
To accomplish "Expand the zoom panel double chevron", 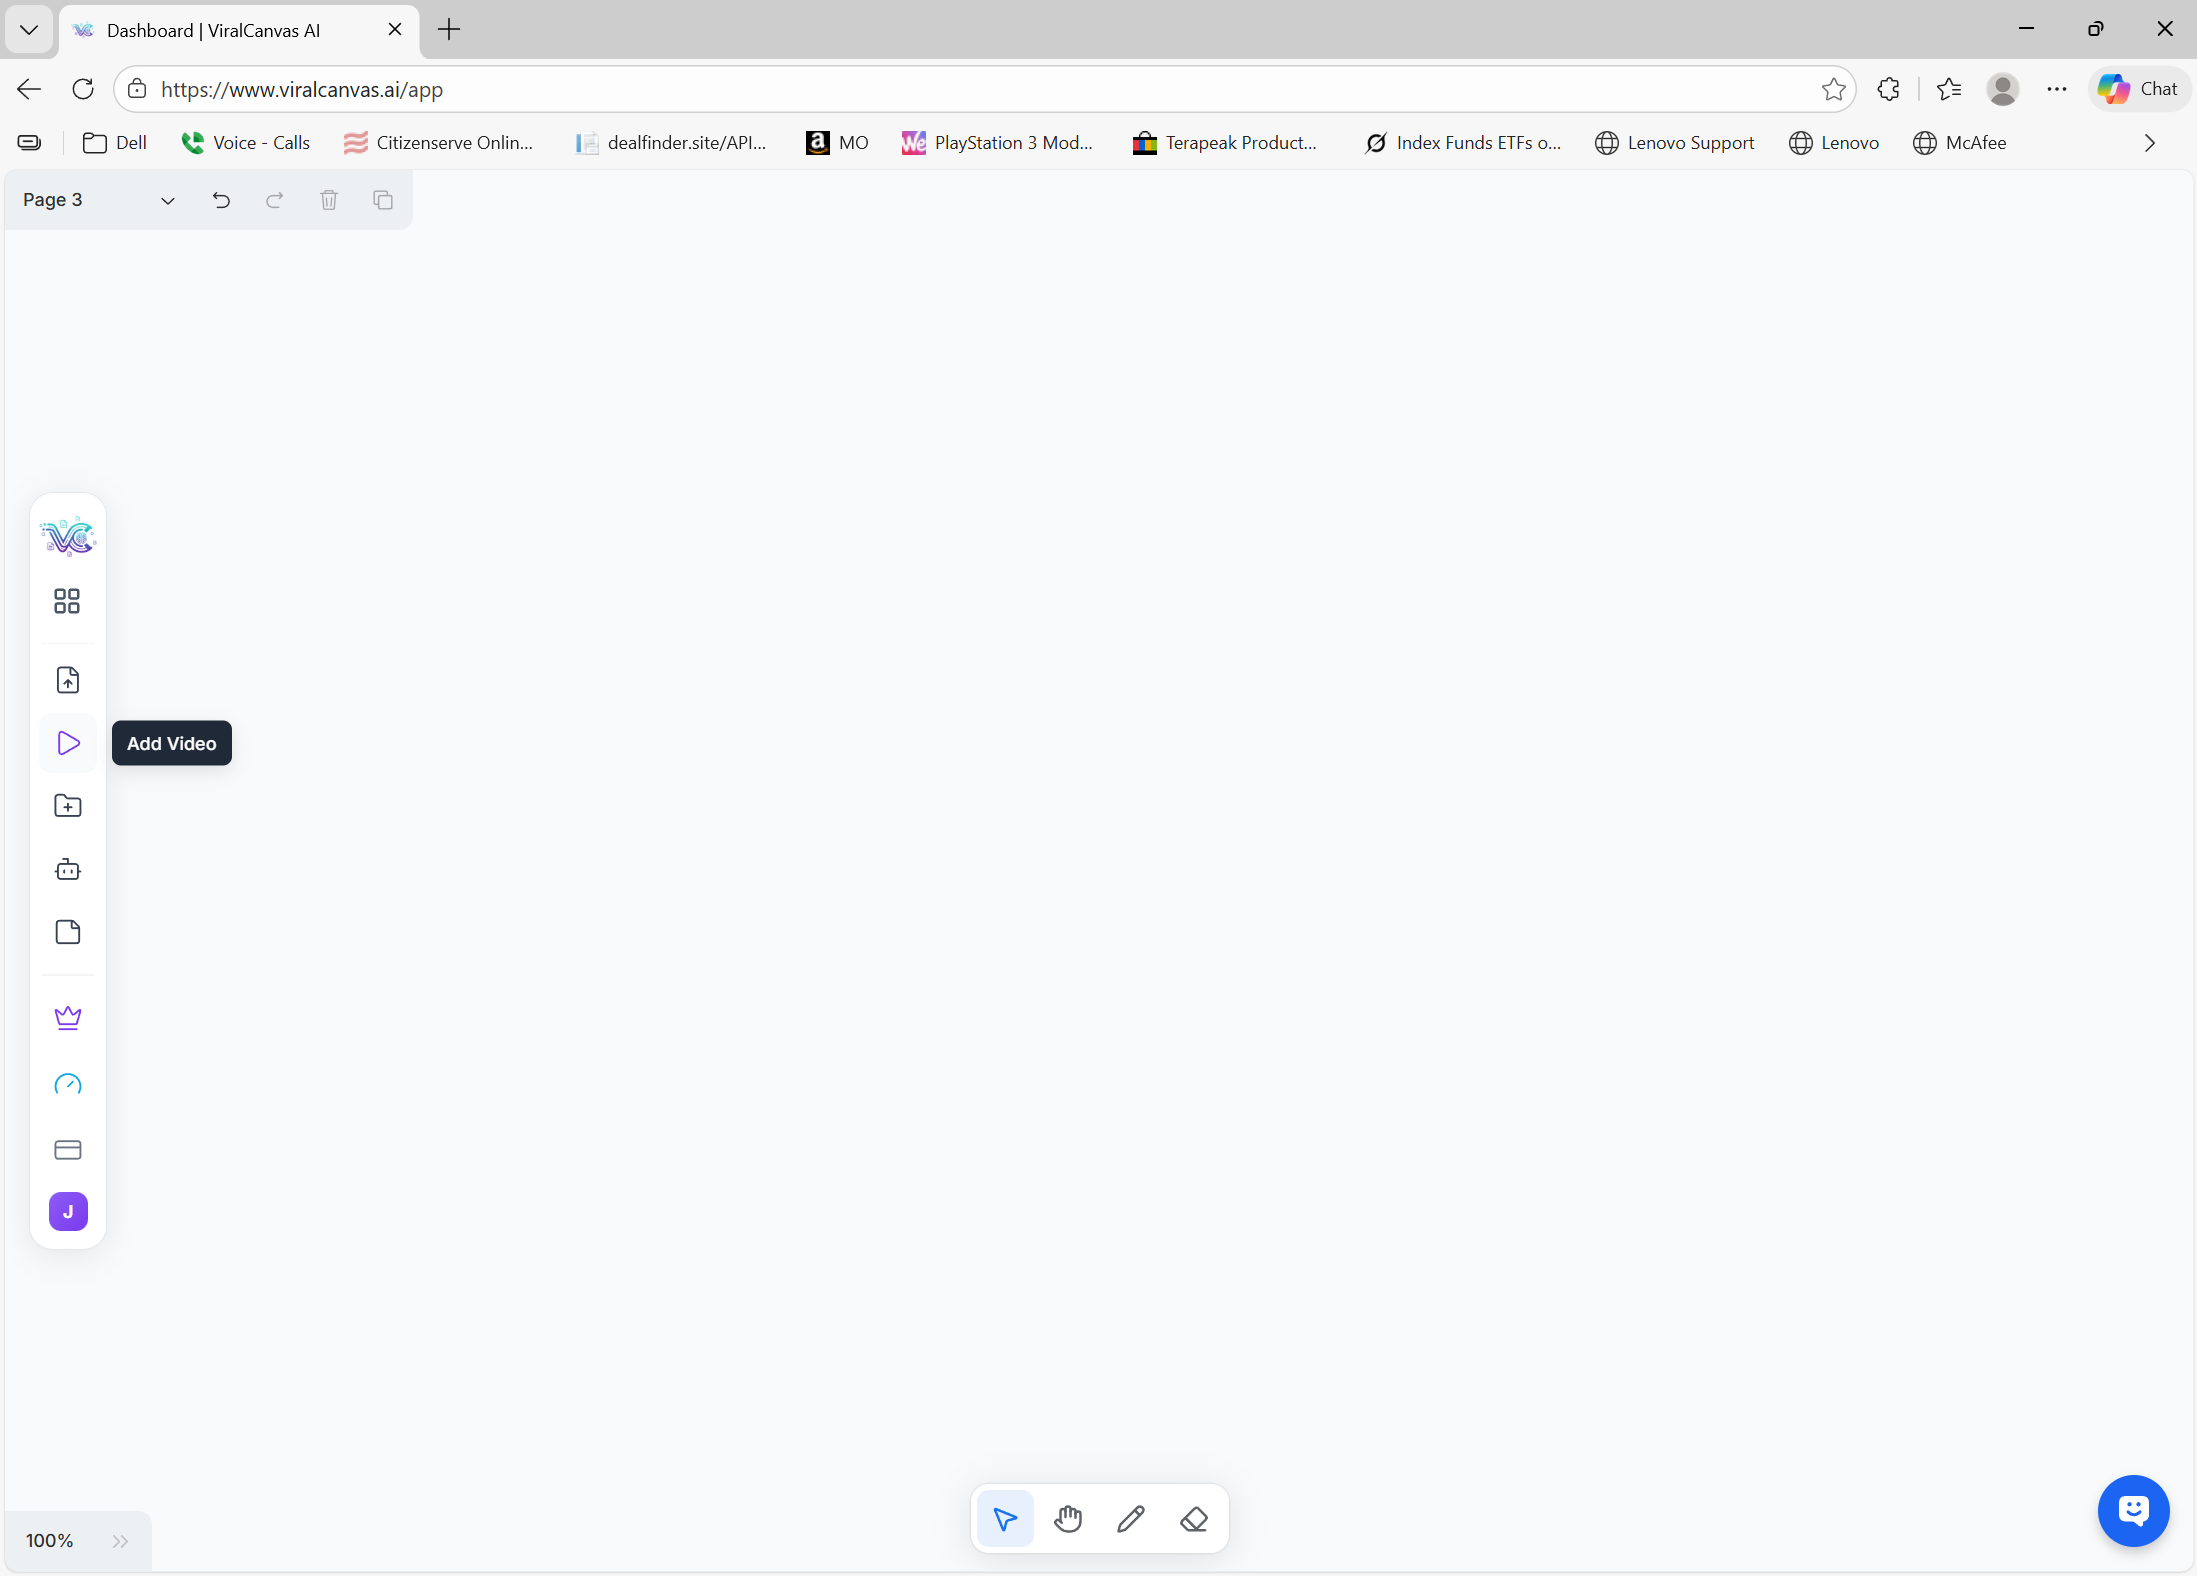I will pyautogui.click(x=120, y=1541).
